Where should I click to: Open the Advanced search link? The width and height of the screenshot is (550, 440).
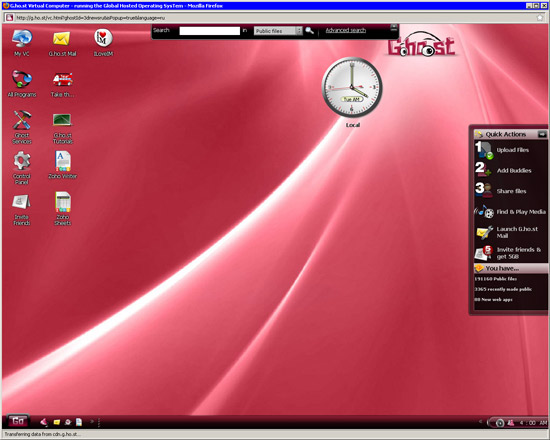click(x=346, y=31)
